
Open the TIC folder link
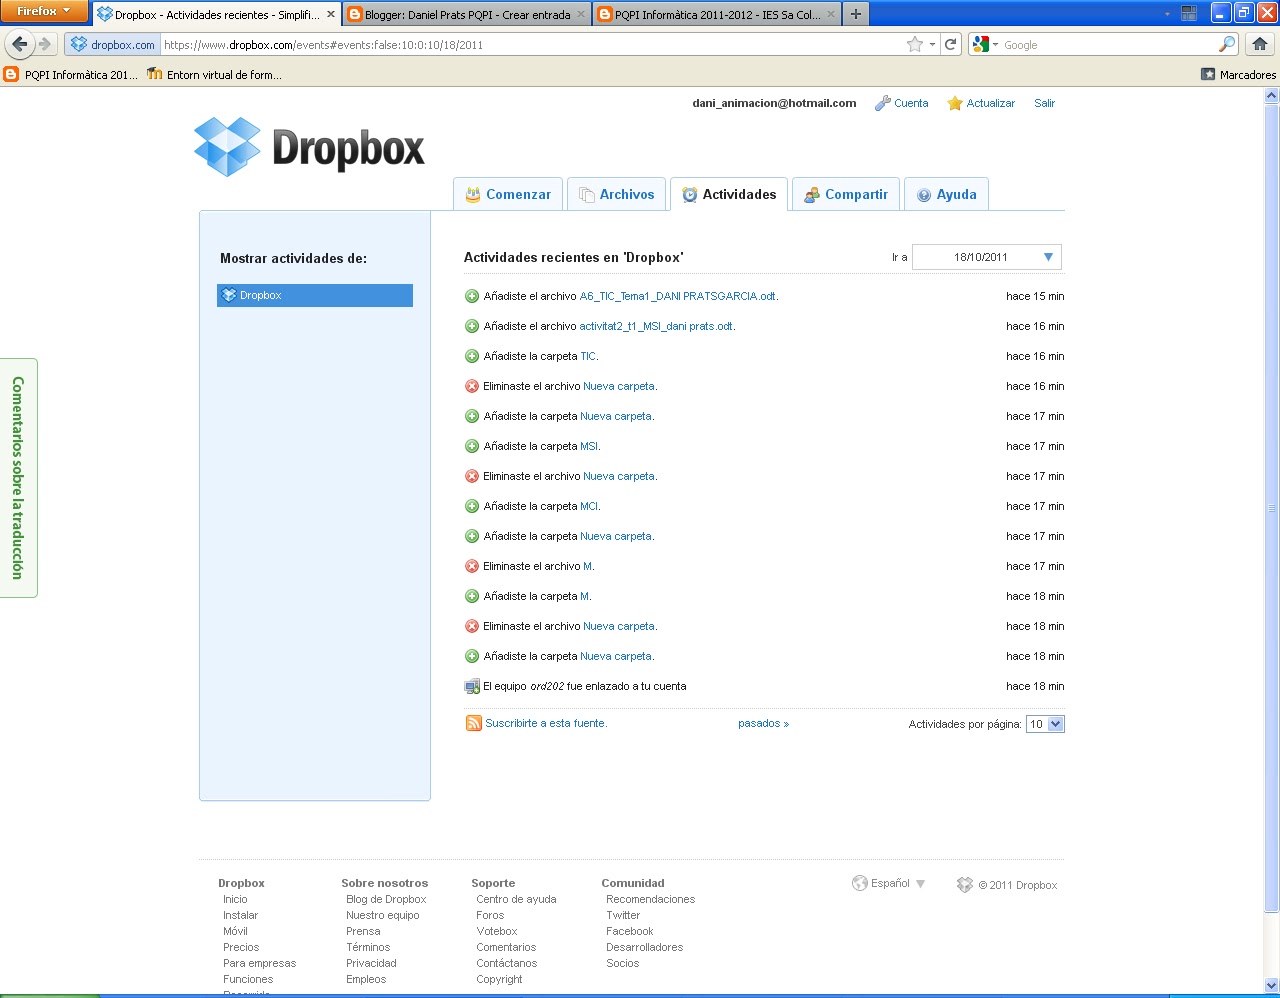point(588,356)
